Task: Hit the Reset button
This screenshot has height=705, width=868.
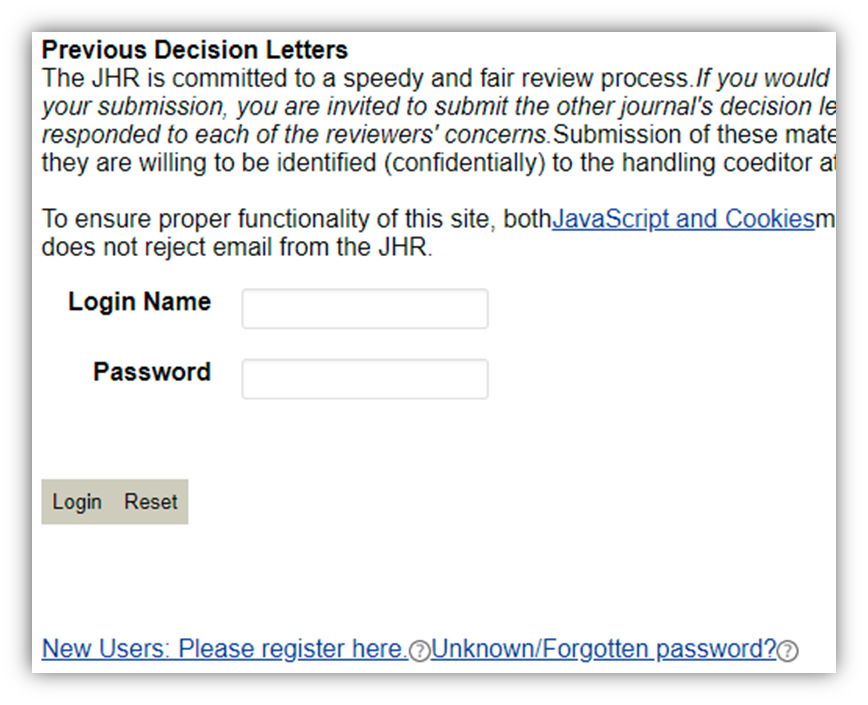Action: [x=151, y=502]
